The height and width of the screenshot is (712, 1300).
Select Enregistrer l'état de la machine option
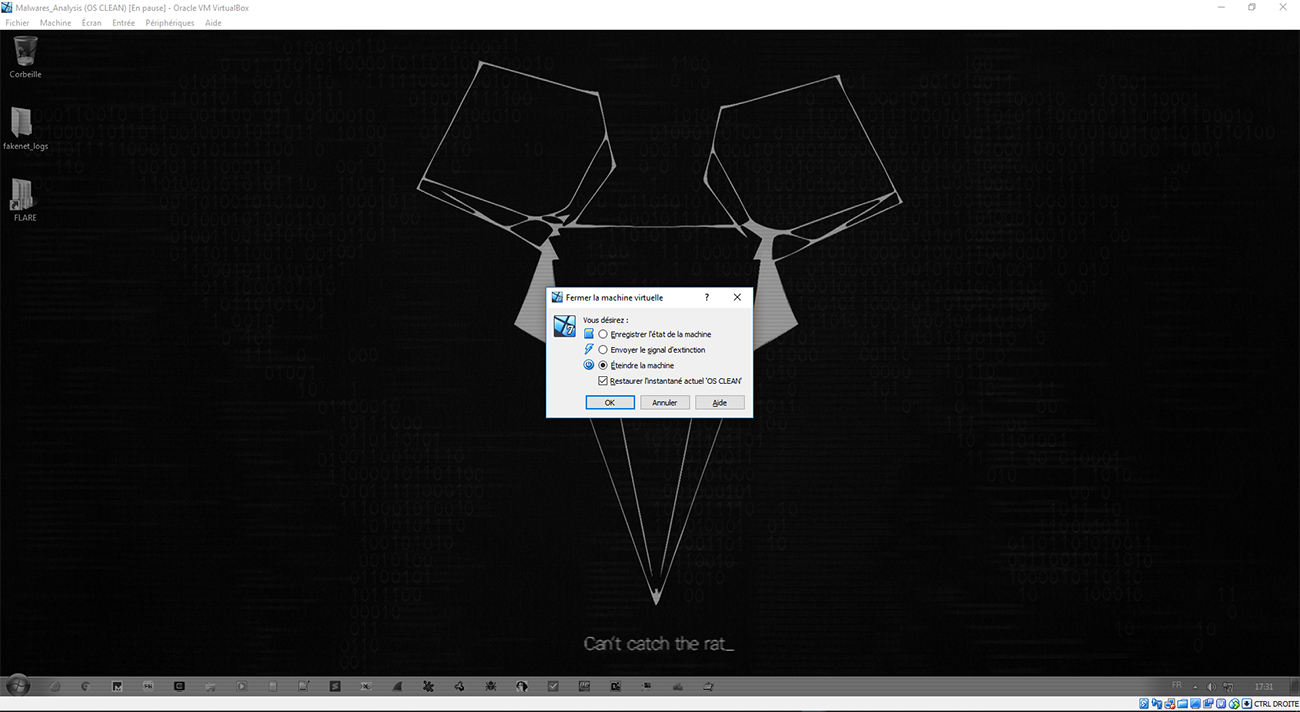pos(601,334)
